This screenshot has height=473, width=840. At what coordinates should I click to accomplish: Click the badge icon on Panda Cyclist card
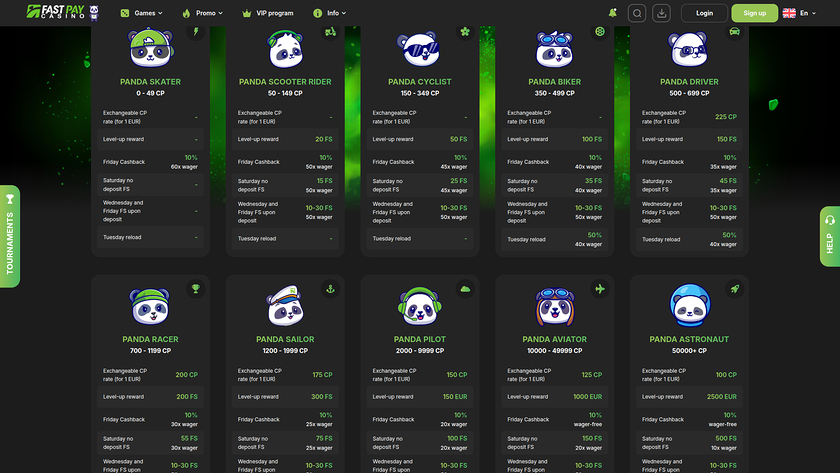pyautogui.click(x=465, y=32)
